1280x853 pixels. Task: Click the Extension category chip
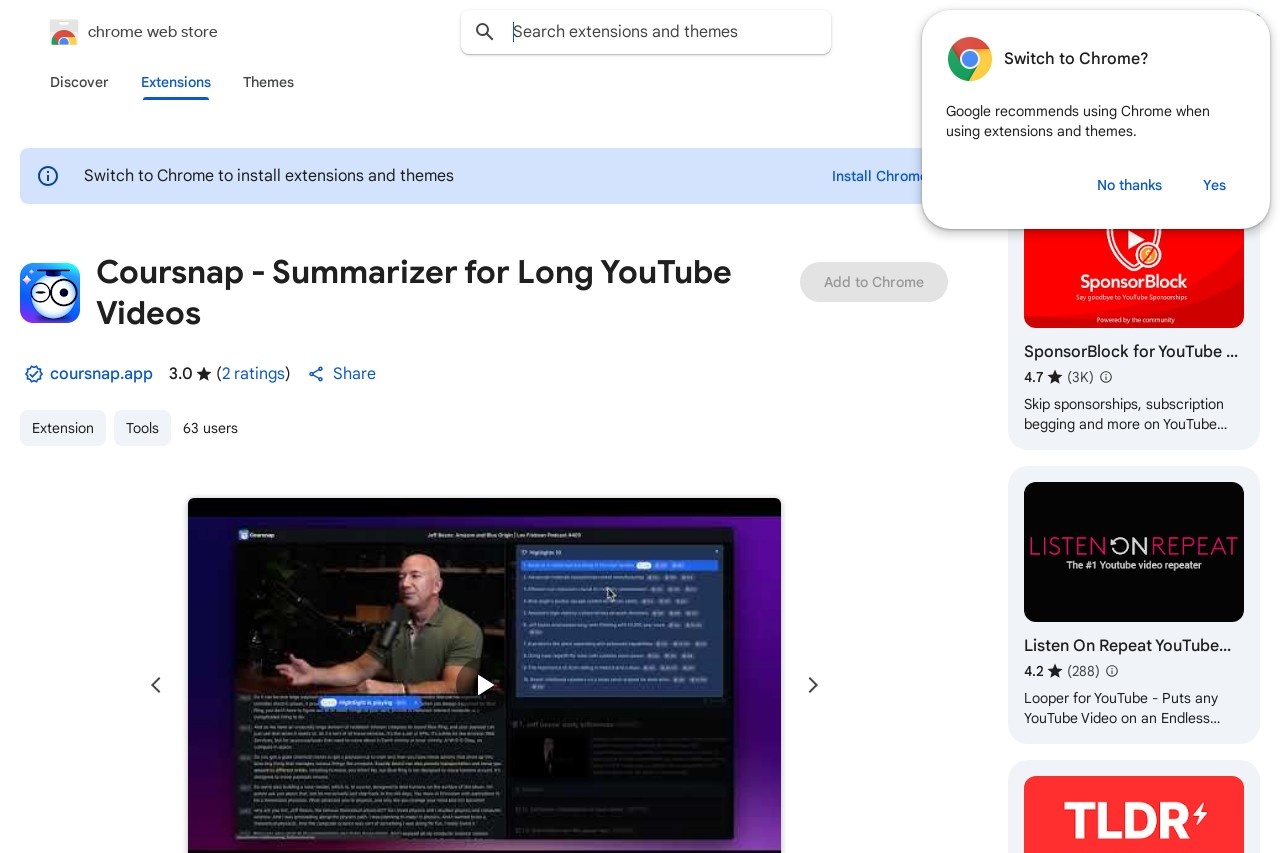(63, 428)
